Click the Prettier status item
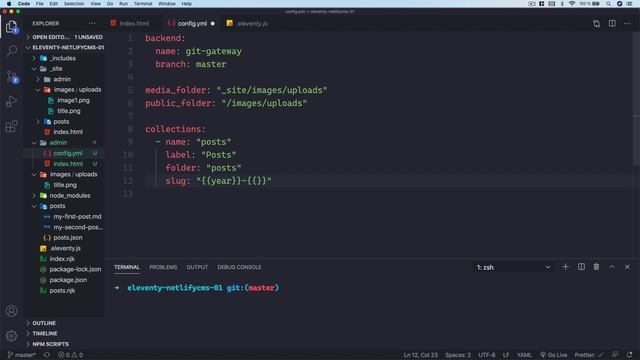The height and width of the screenshot is (360, 640). (x=589, y=355)
